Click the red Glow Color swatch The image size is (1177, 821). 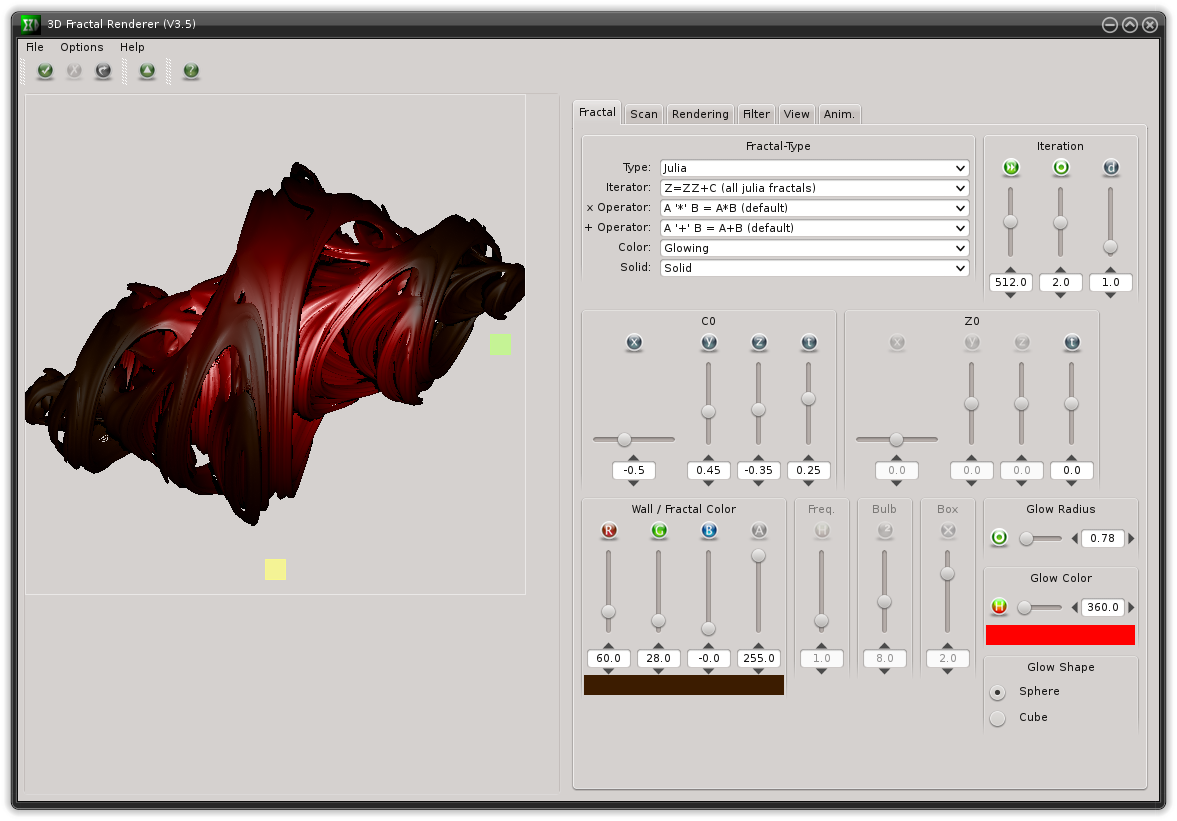click(x=1060, y=635)
